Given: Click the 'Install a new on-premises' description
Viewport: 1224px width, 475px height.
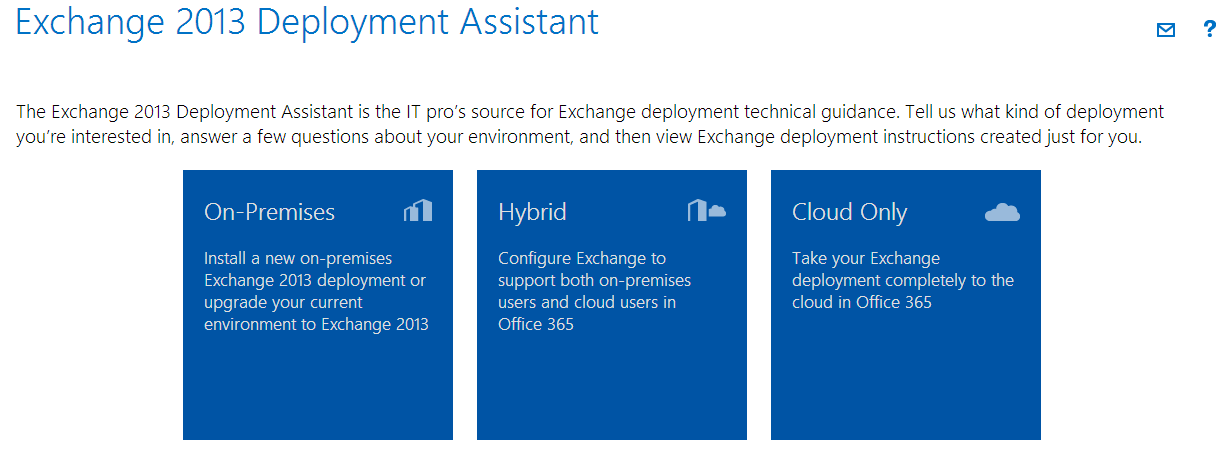Looking at the screenshot, I should click(316, 291).
